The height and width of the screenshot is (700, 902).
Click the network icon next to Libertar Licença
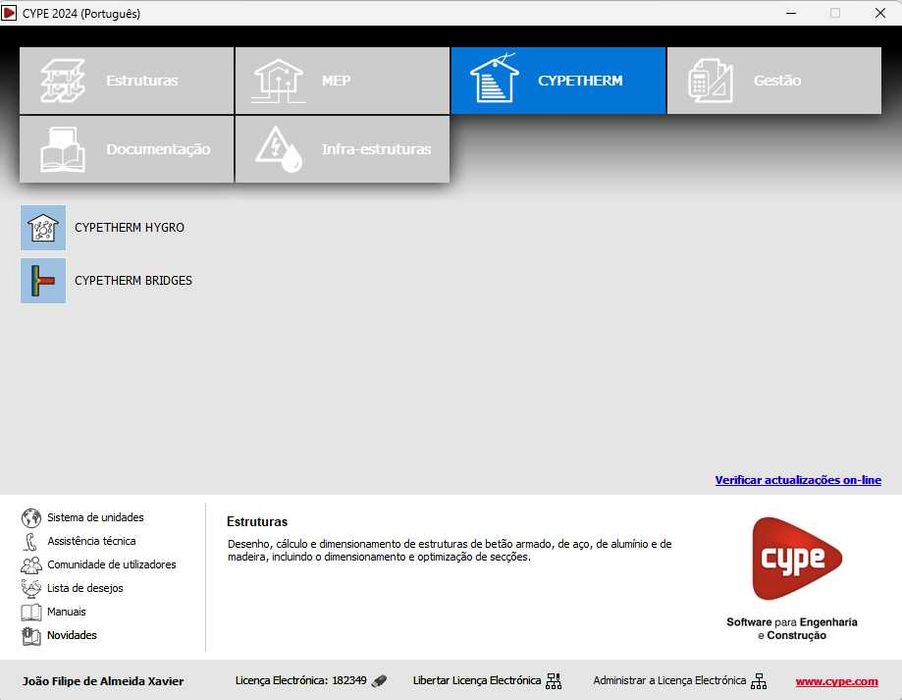point(553,681)
